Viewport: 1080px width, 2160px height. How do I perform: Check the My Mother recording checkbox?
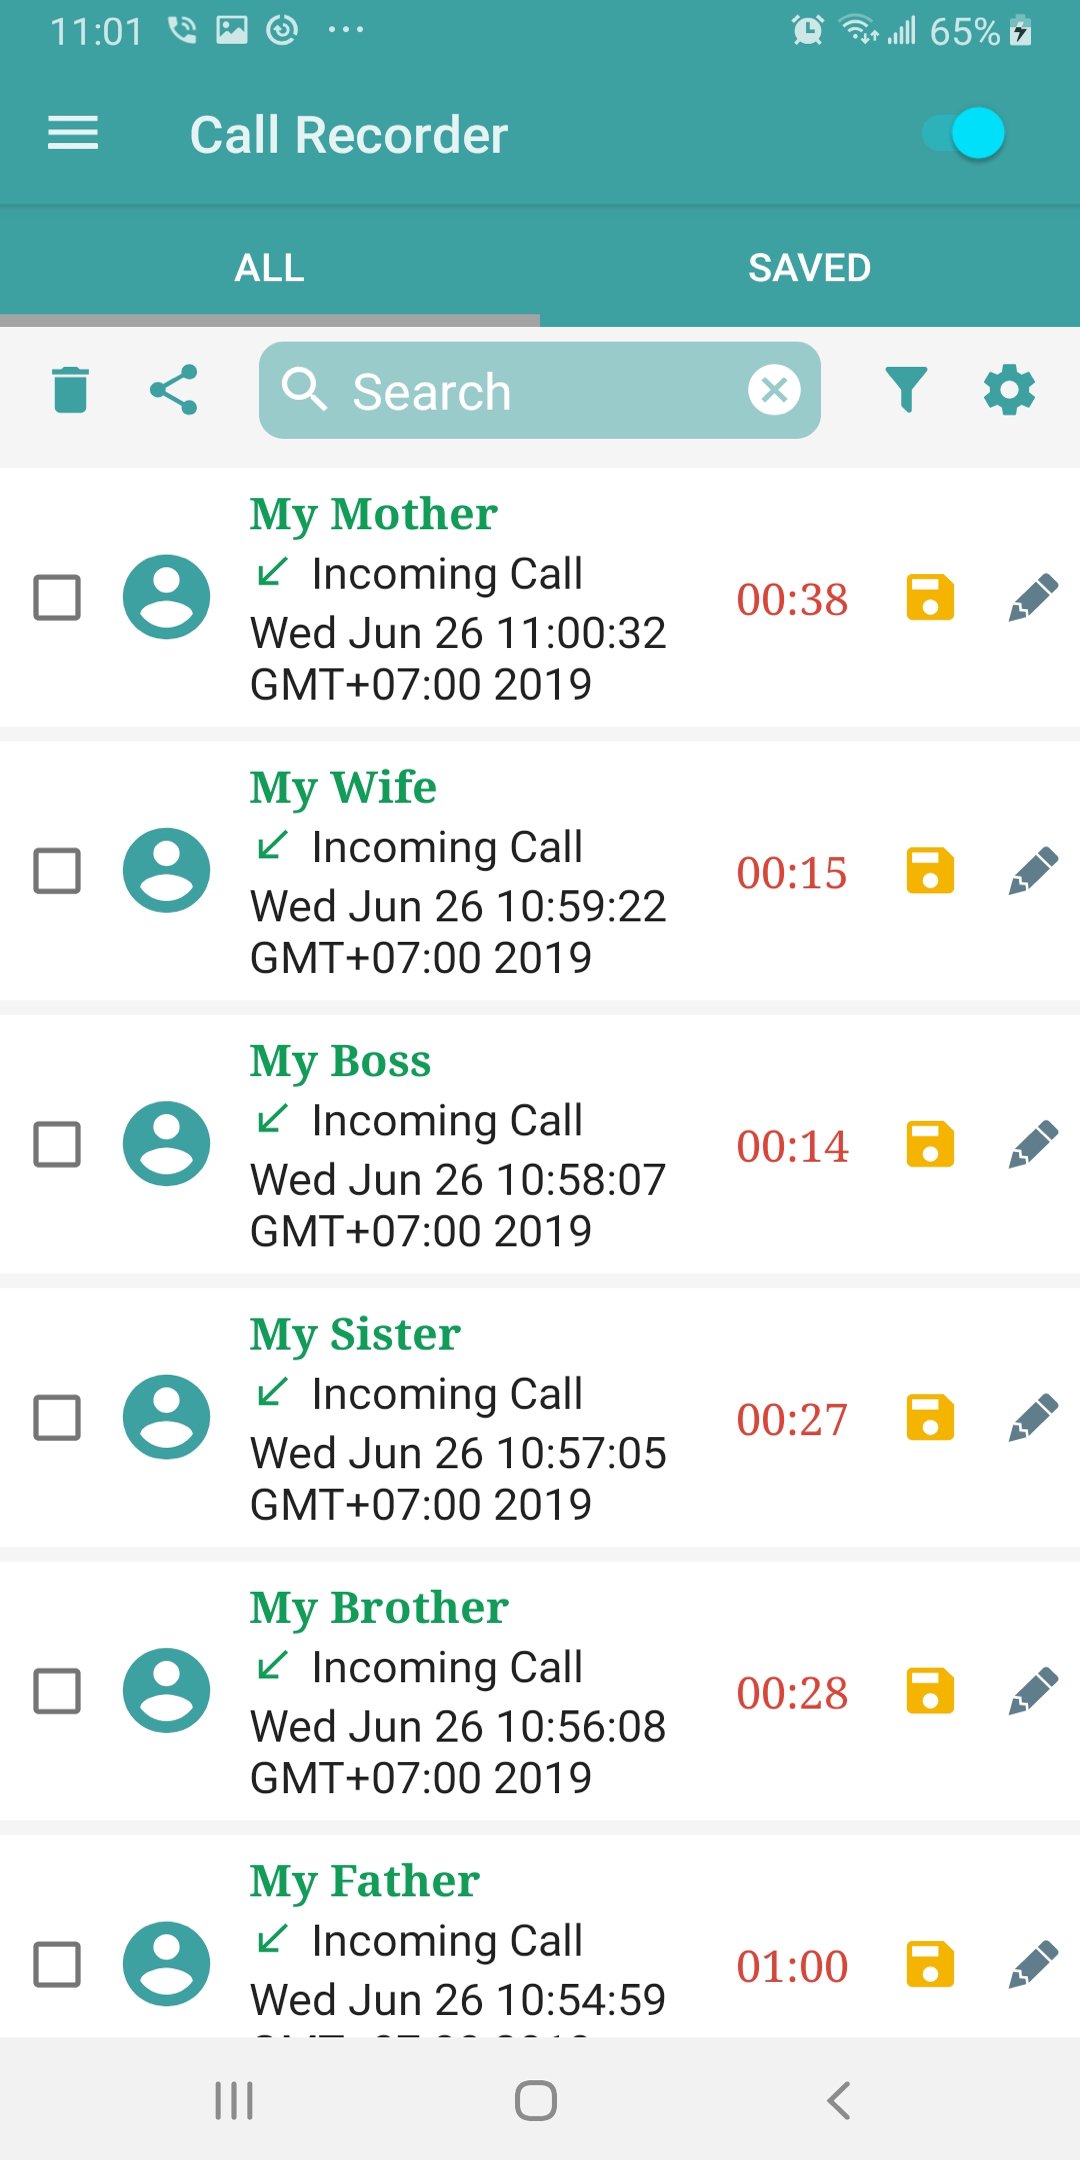pos(57,598)
